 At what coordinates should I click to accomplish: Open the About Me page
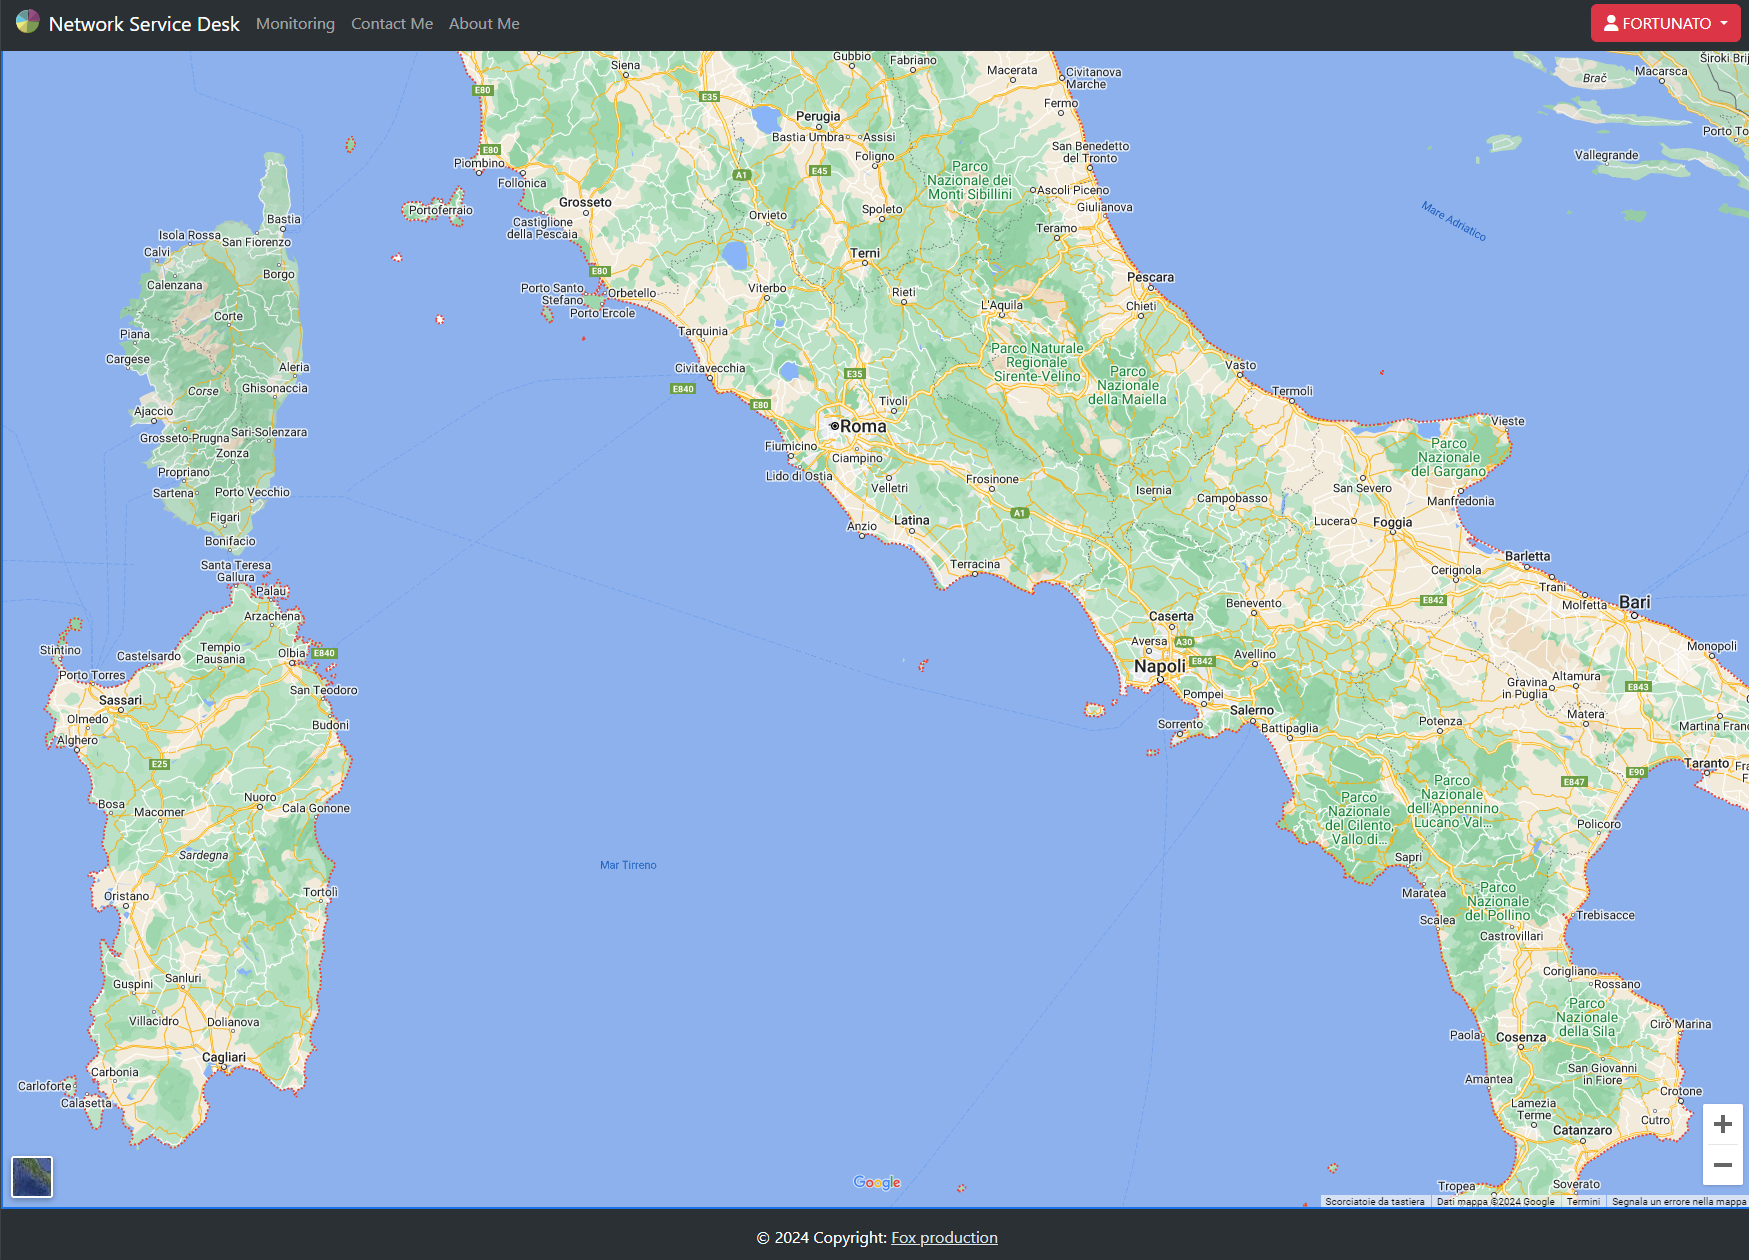tap(484, 24)
